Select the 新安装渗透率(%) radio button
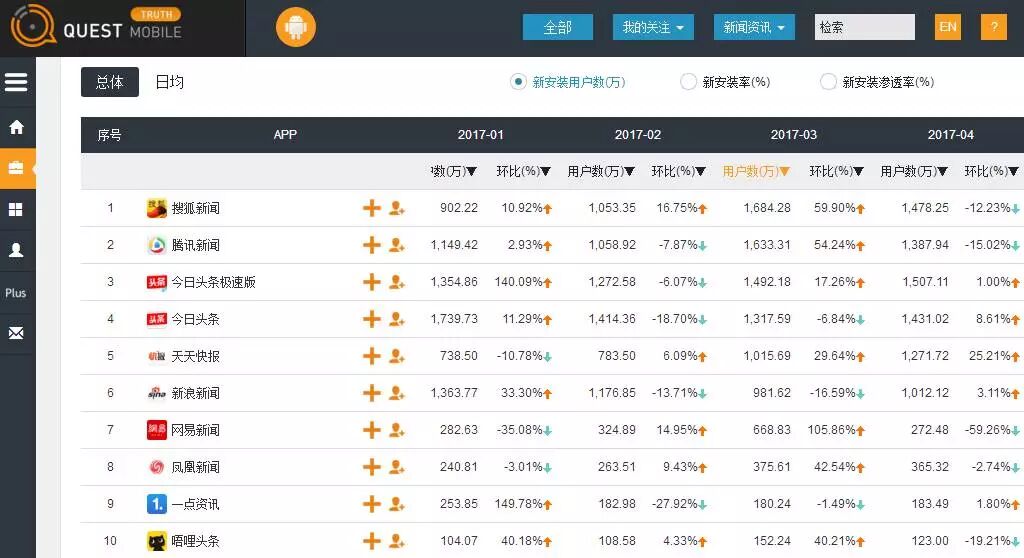Image resolution: width=1024 pixels, height=558 pixels. click(827, 82)
